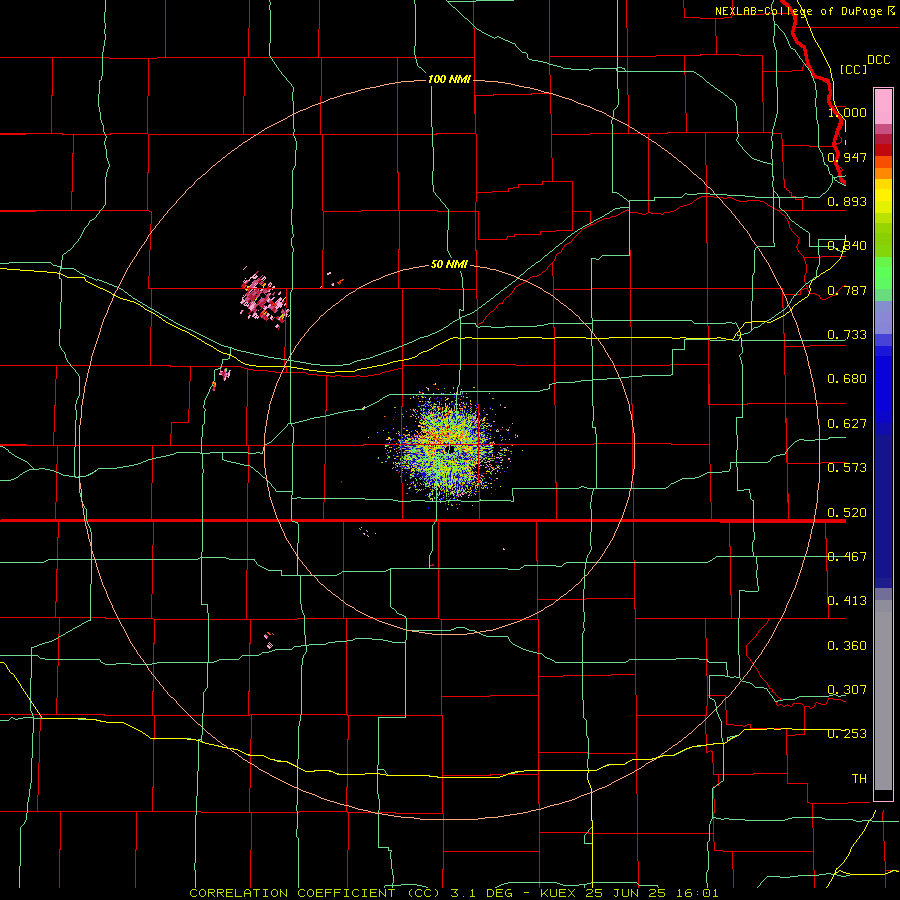Viewport: 900px width, 900px height.
Task: Click the radar site center of clutter
Action: [x=450, y=448]
